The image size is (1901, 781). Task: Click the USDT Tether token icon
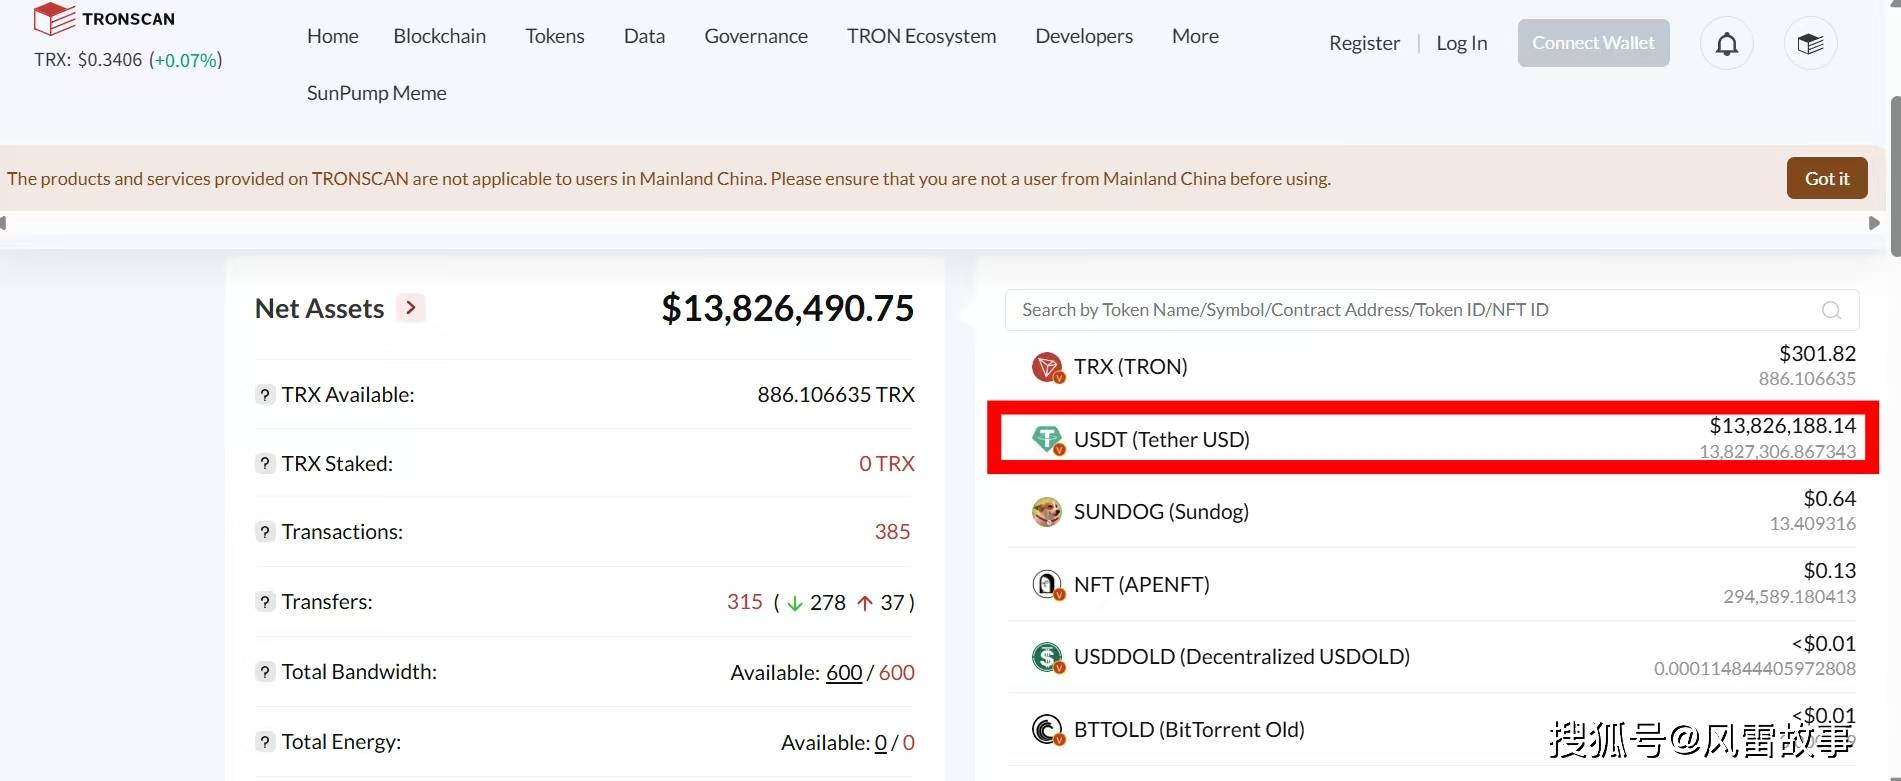tap(1047, 439)
